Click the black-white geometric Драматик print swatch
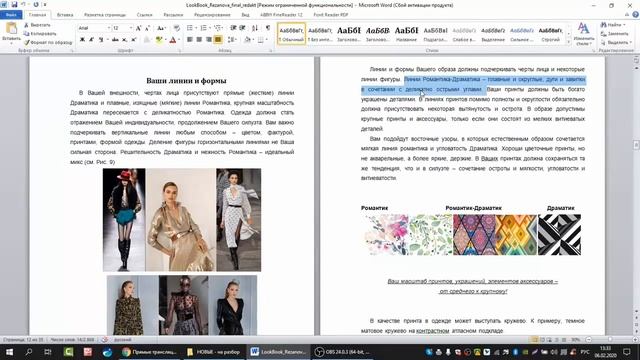 [x=560, y=235]
